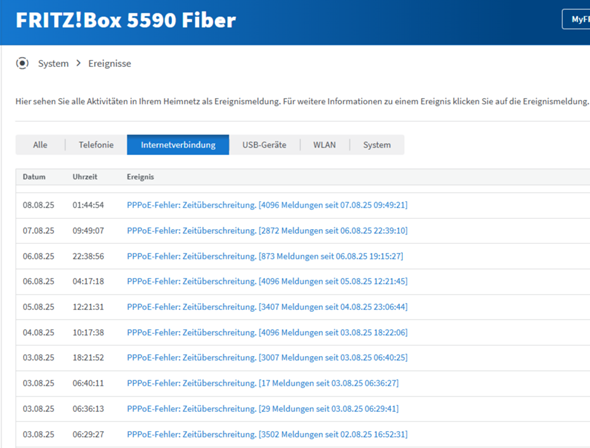Click date cell 08.08.25
Viewport: 590px width, 448px height.
(38, 205)
